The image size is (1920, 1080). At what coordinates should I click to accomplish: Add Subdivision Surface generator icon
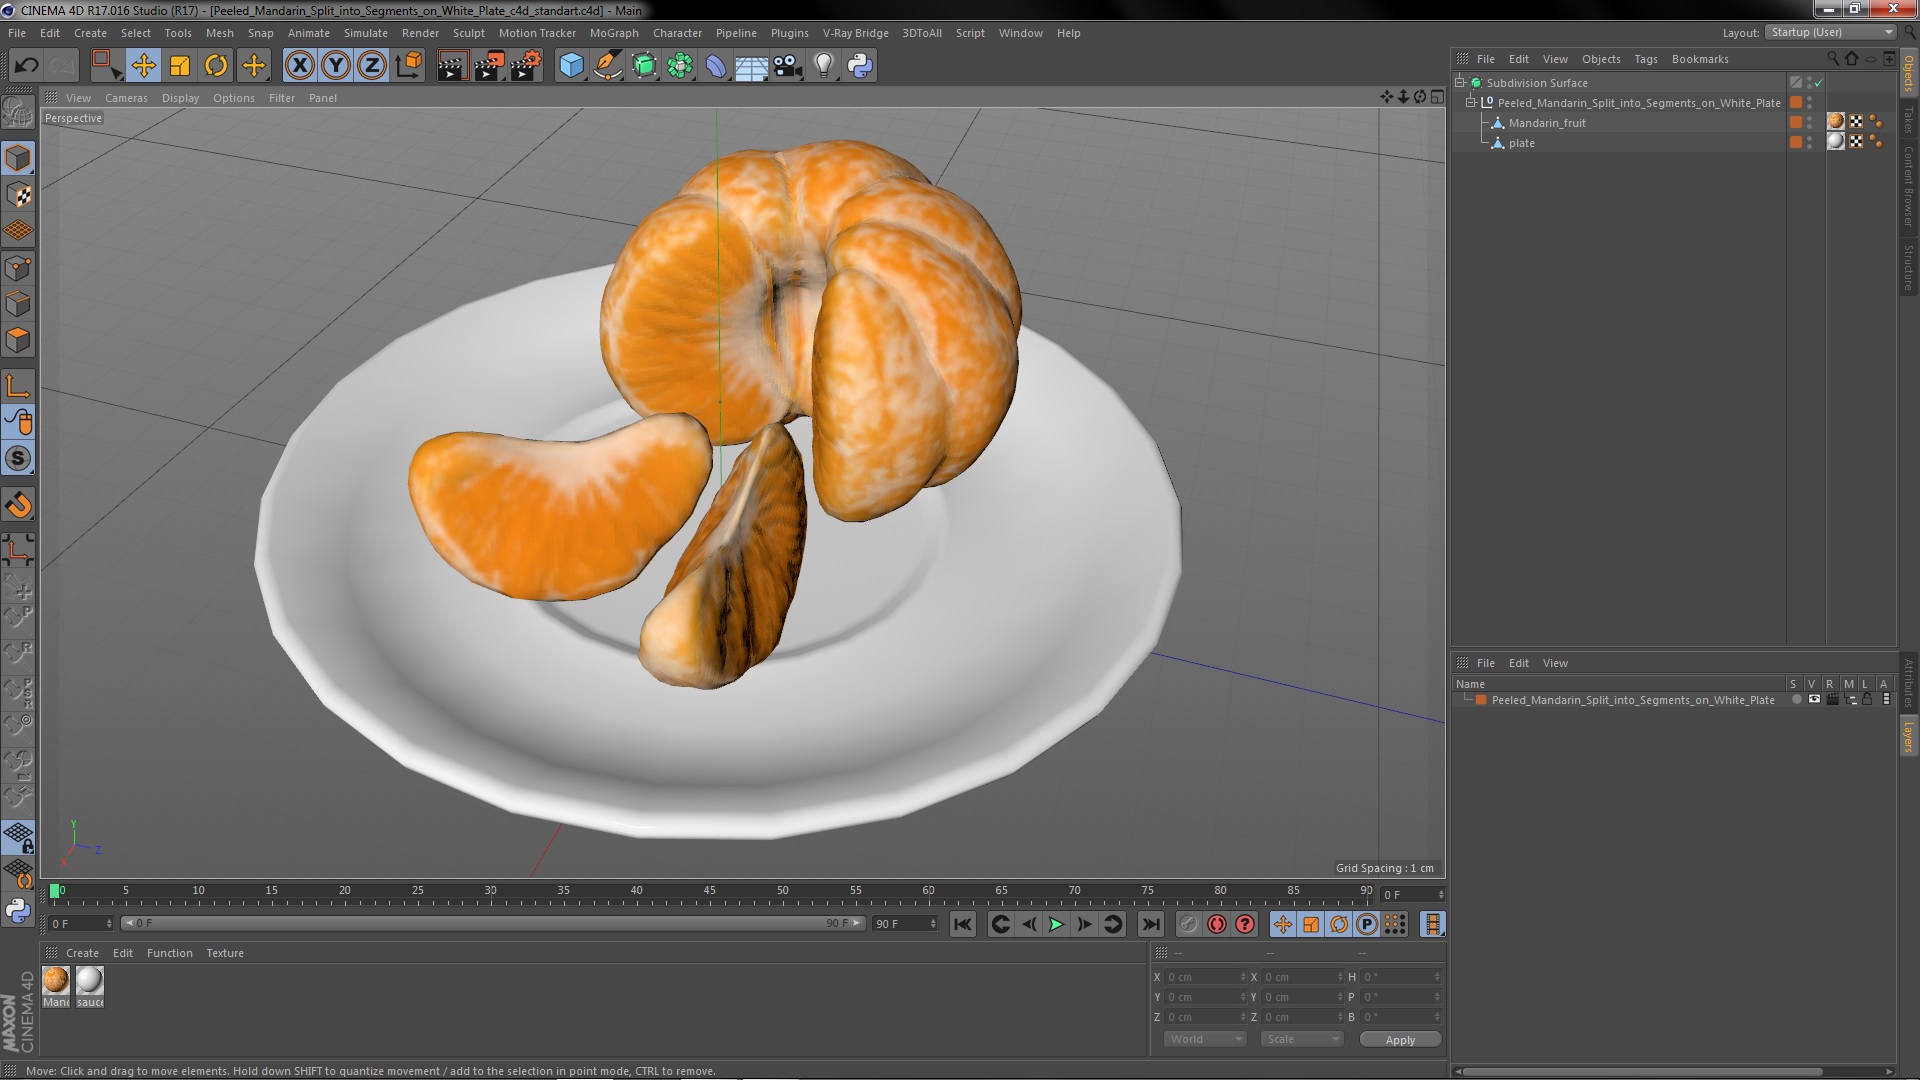click(x=644, y=66)
